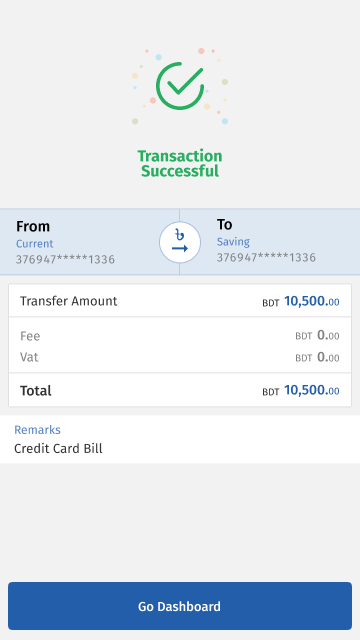The height and width of the screenshot is (640, 360).
Task: Click the Total label
Action: (36, 391)
